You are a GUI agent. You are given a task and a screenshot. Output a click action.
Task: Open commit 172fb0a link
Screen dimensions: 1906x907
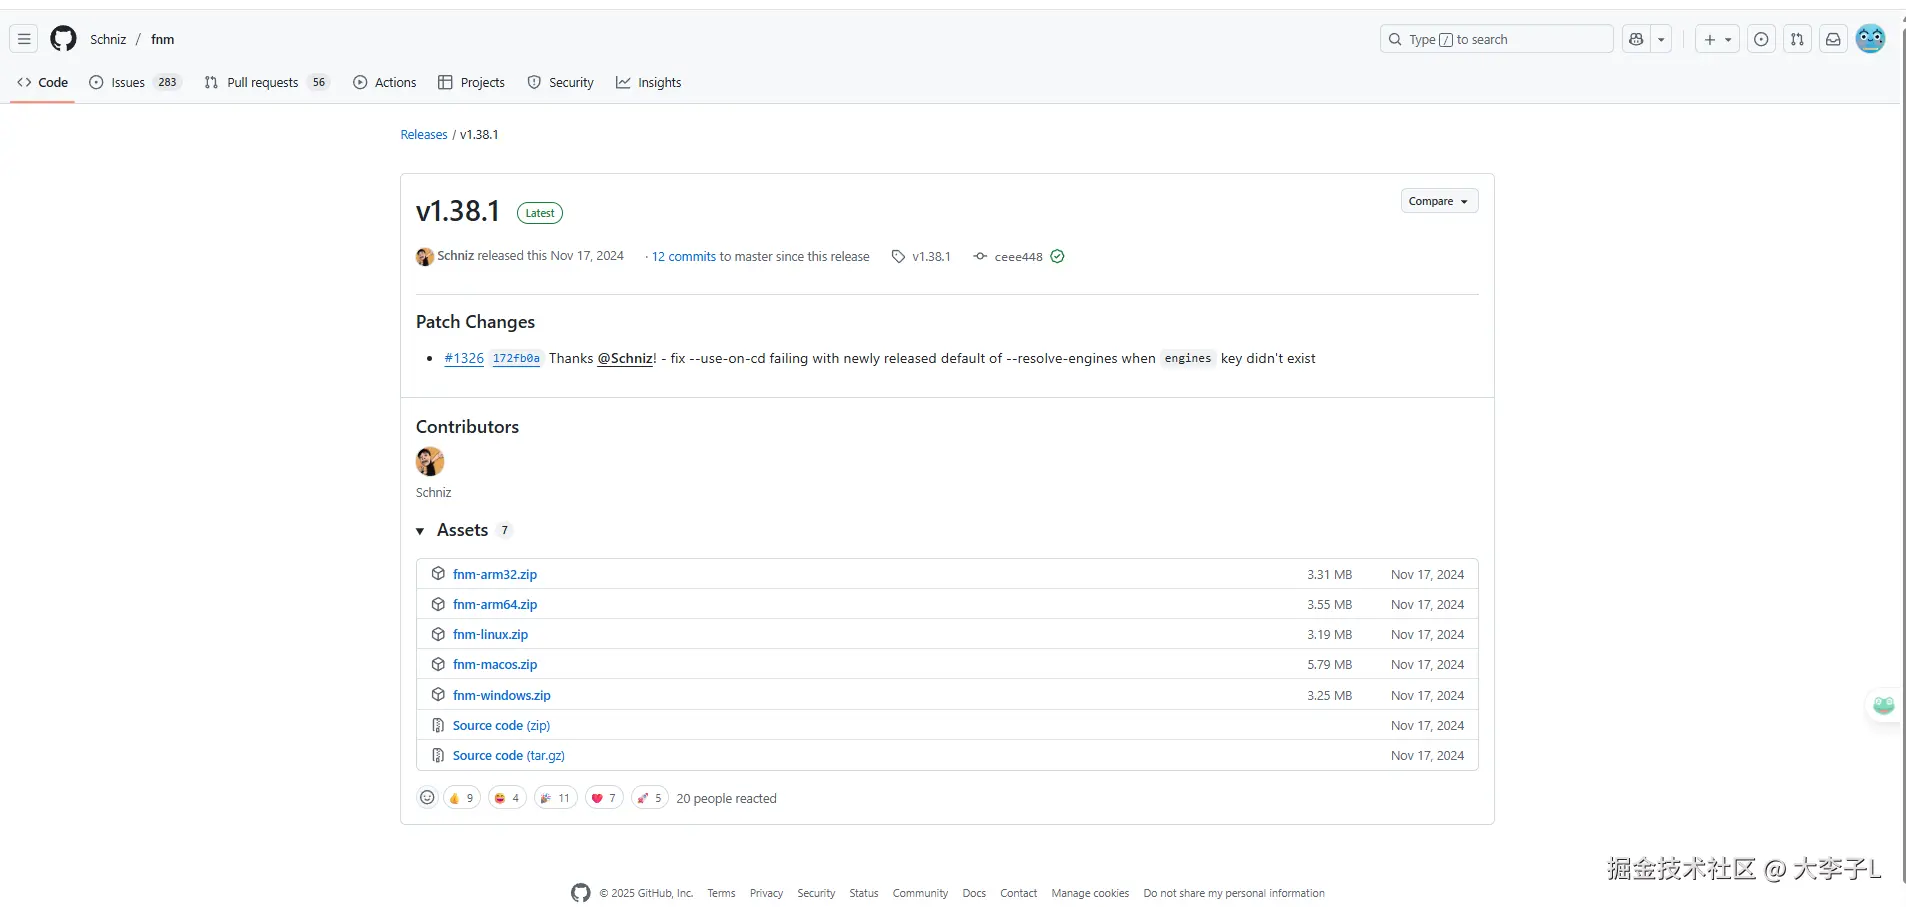coord(516,359)
